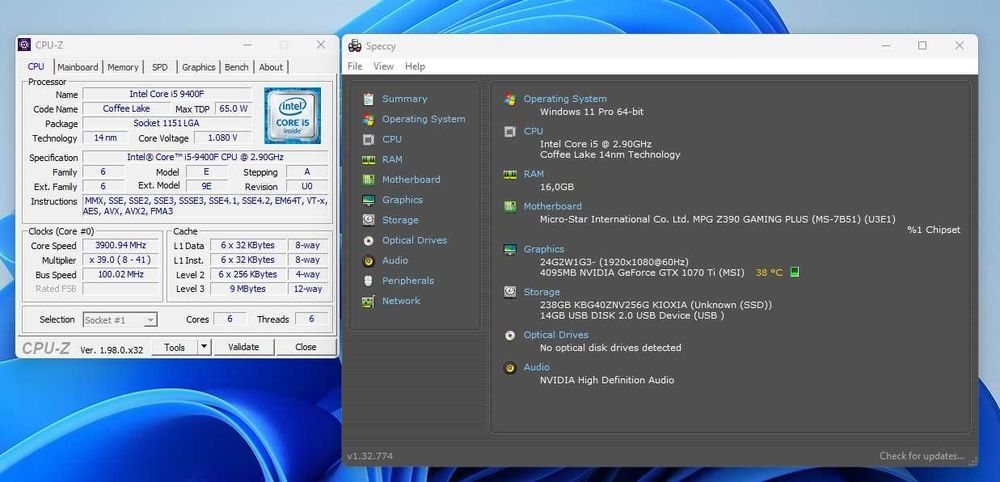
Task: Switch to the Bench tab in CPU-Z
Action: (x=237, y=67)
